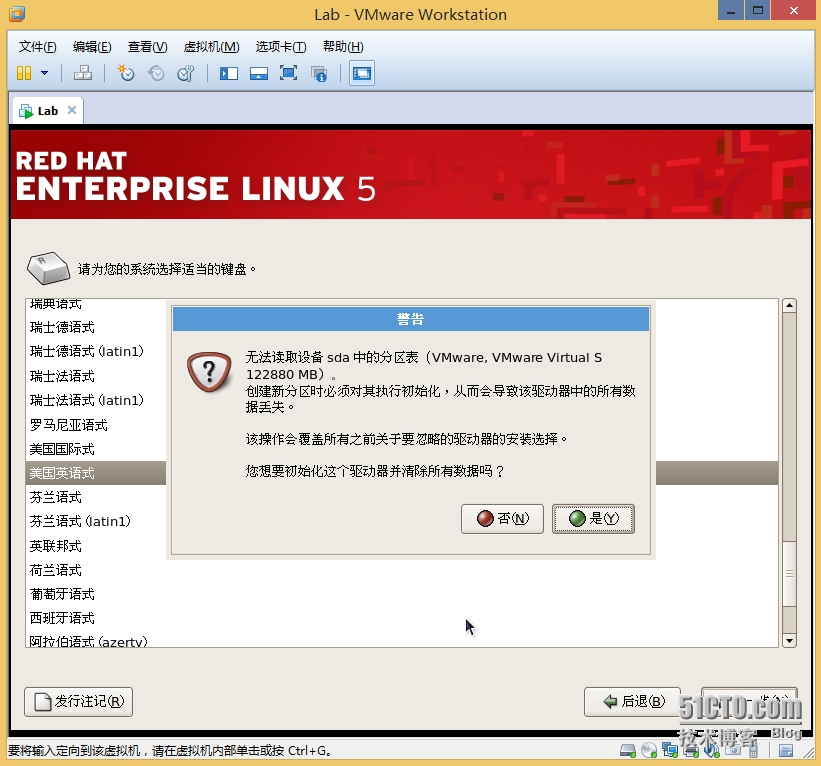This screenshot has width=821, height=766.
Task: Click revert to snapshot icon
Action: 156,73
